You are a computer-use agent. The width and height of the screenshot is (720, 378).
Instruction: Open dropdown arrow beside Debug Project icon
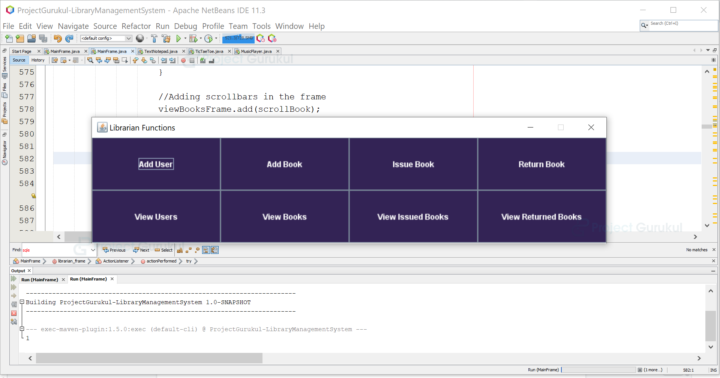(x=201, y=39)
